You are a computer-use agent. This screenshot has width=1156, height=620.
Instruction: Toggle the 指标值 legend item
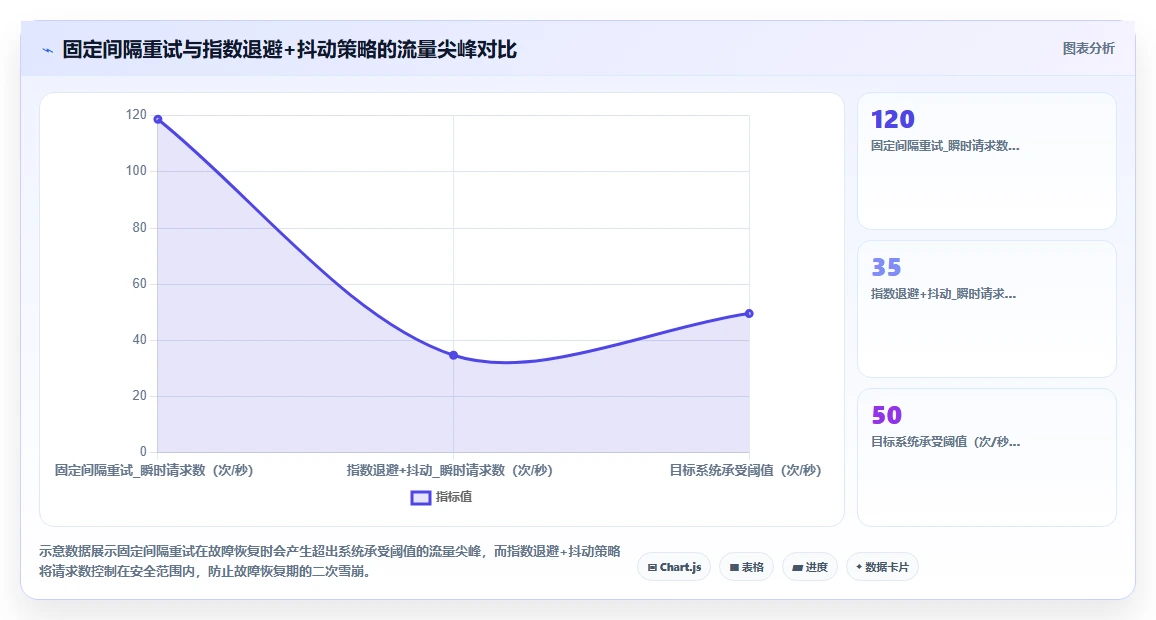[x=442, y=498]
